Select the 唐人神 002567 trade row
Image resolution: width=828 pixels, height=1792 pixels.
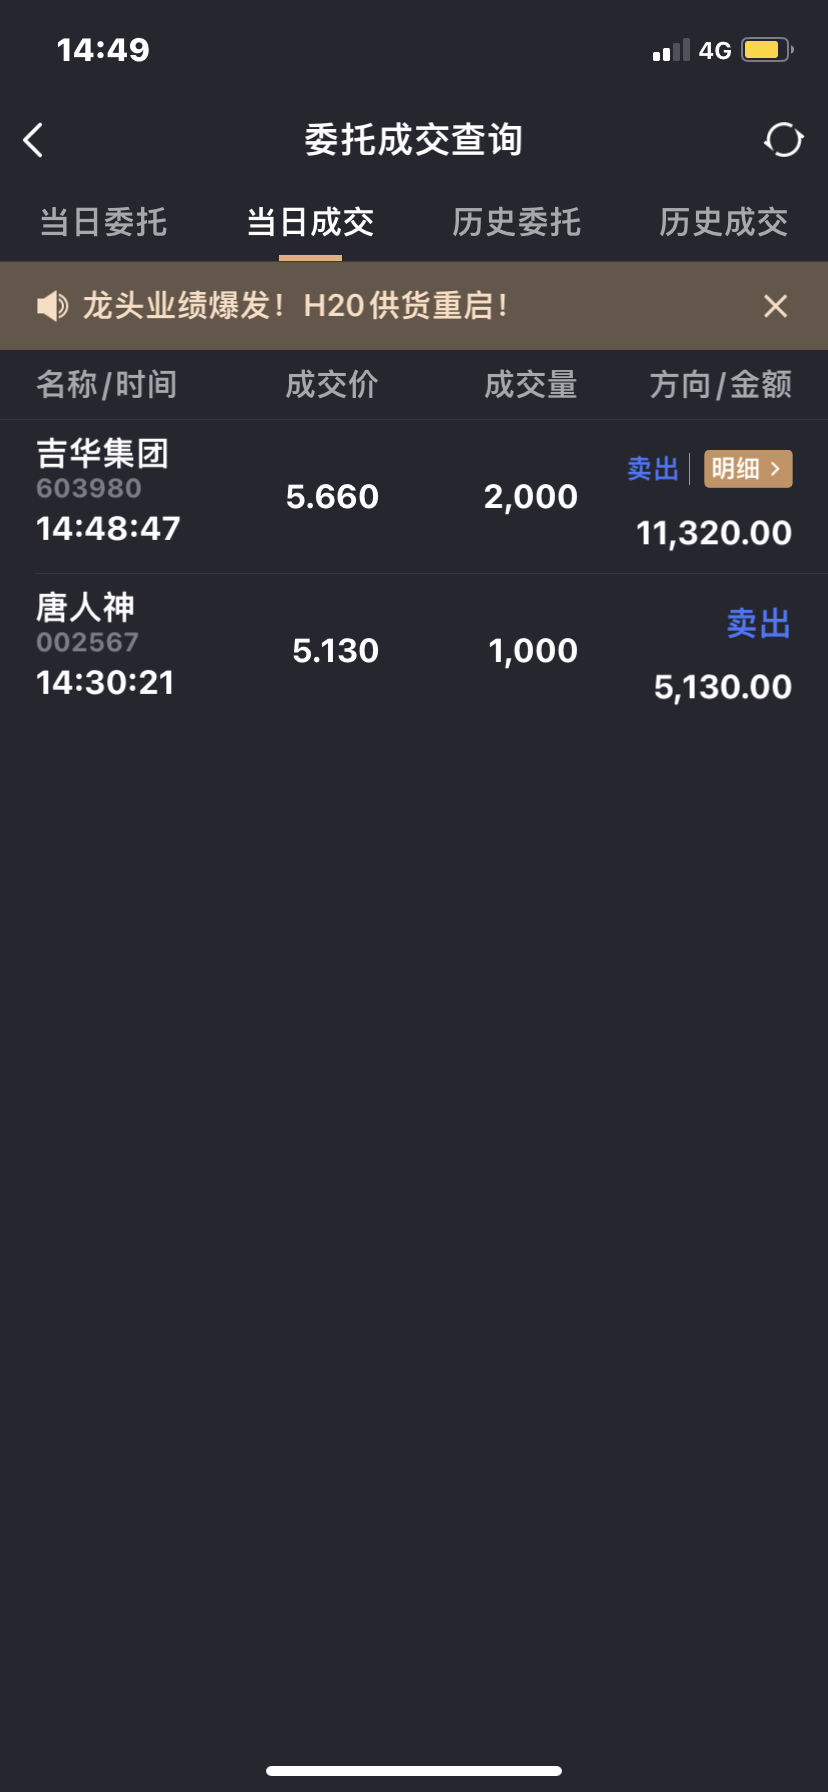pyautogui.click(x=414, y=651)
